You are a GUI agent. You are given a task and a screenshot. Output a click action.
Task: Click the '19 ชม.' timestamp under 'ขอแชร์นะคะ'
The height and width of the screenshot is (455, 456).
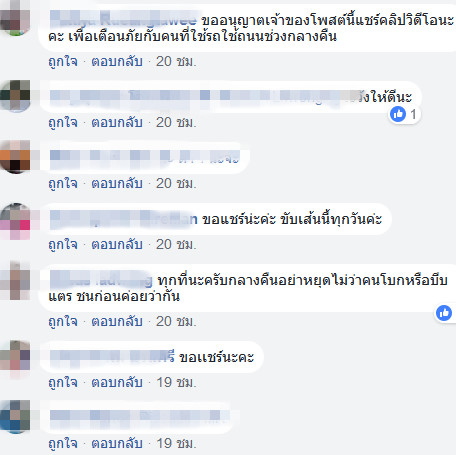coord(176,383)
